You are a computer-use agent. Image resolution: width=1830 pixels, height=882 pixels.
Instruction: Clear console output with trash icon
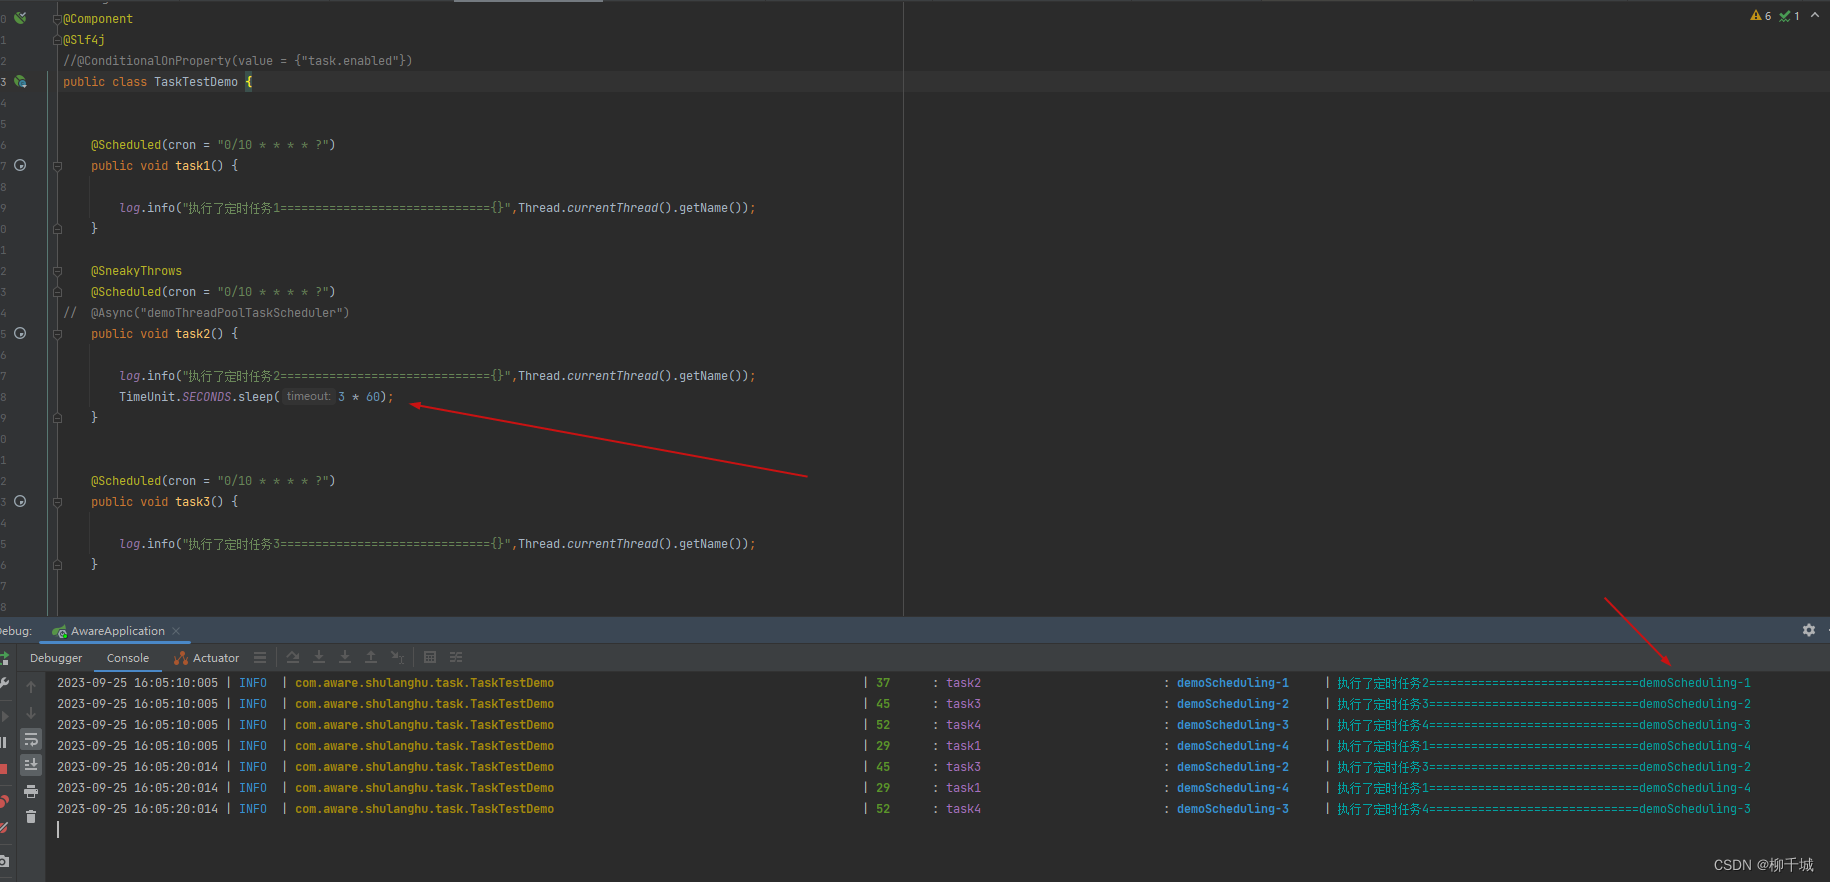pyautogui.click(x=31, y=817)
